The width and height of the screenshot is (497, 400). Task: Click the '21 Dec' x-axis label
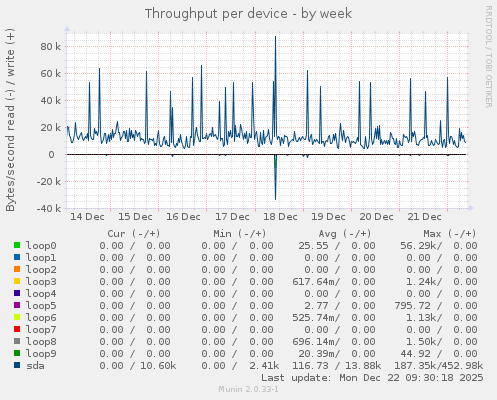424,217
